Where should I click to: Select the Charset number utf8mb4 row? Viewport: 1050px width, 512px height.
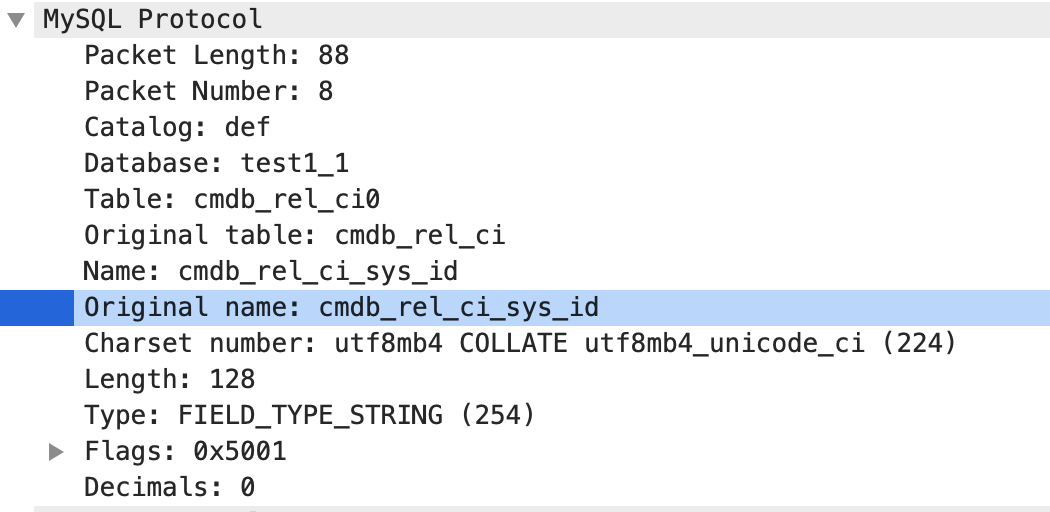(x=520, y=344)
